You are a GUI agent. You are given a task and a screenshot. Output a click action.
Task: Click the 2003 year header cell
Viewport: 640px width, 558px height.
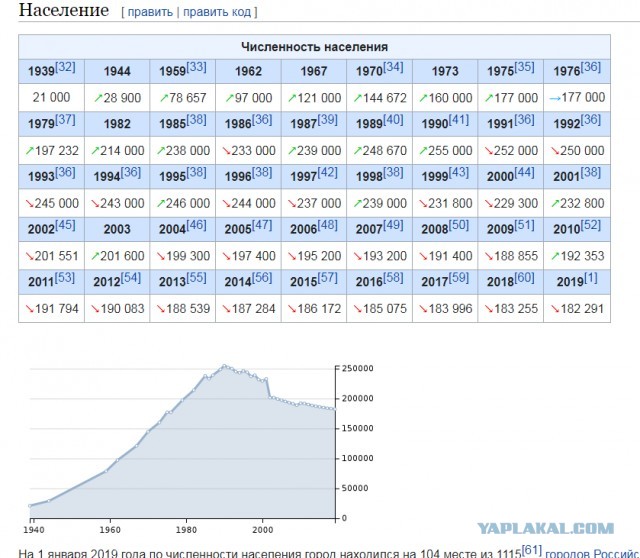[x=117, y=229]
